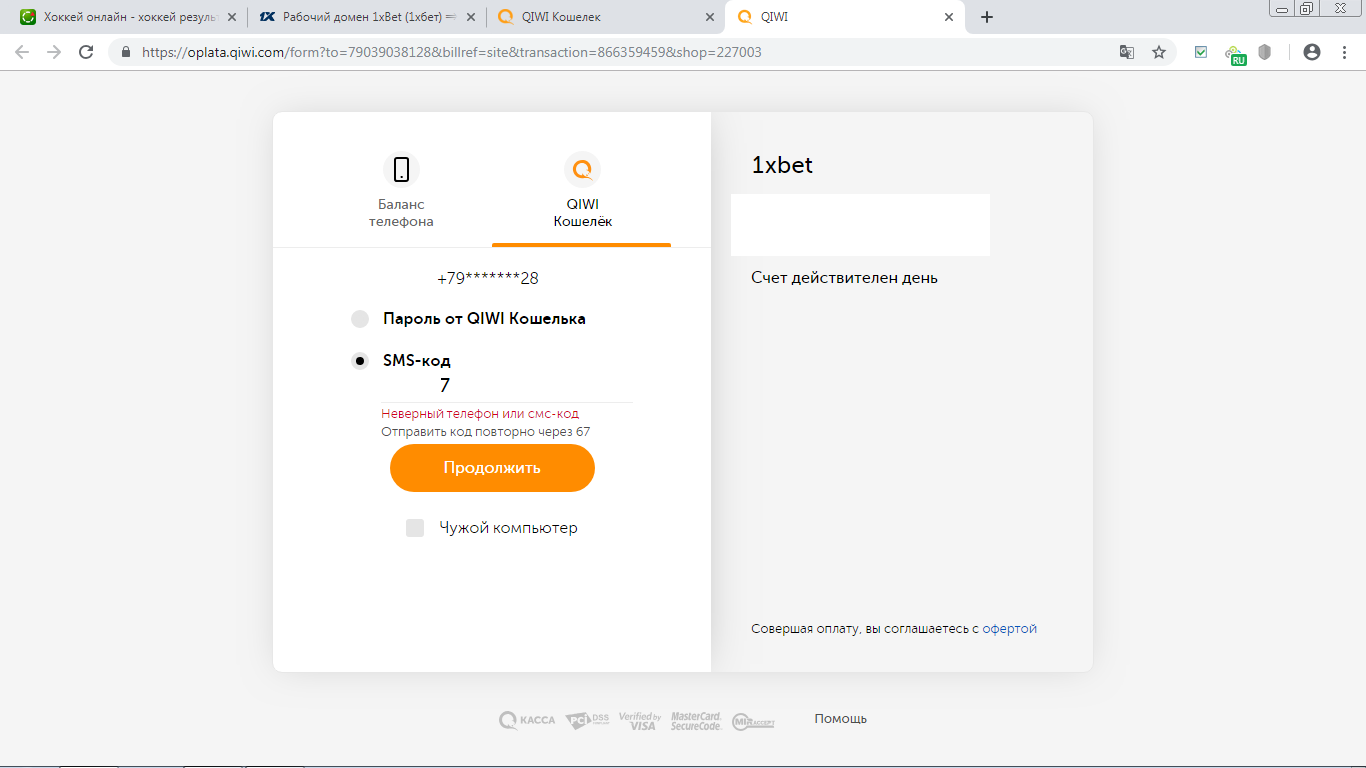
Task: Open a new browser tab with plus
Action: click(x=987, y=17)
